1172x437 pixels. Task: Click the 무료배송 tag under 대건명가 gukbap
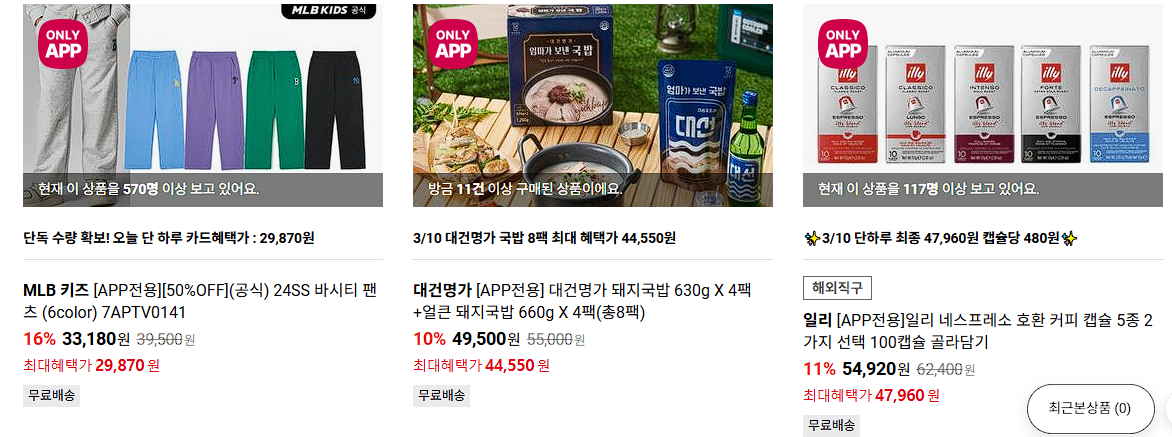(441, 396)
